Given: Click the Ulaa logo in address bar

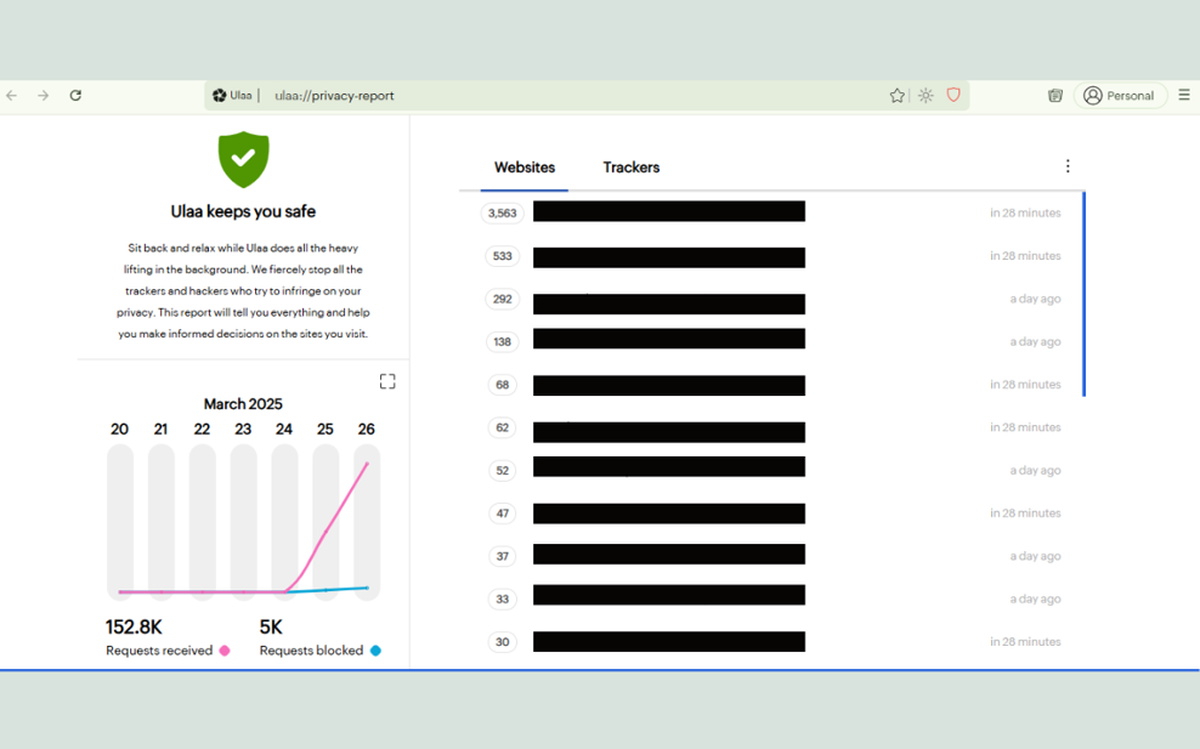Looking at the screenshot, I should click(220, 96).
